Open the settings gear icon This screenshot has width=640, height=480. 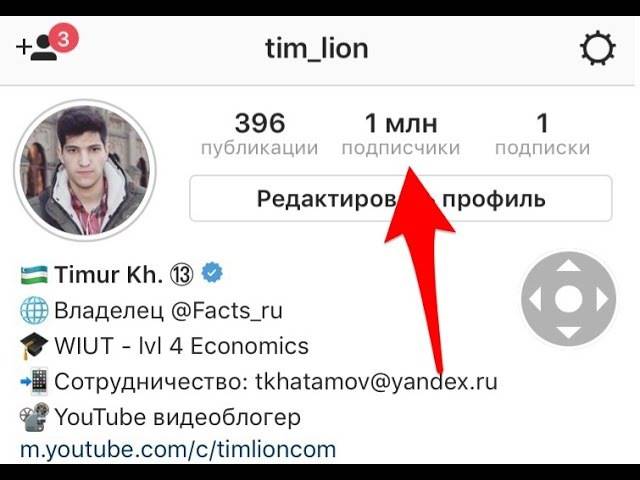[598, 48]
